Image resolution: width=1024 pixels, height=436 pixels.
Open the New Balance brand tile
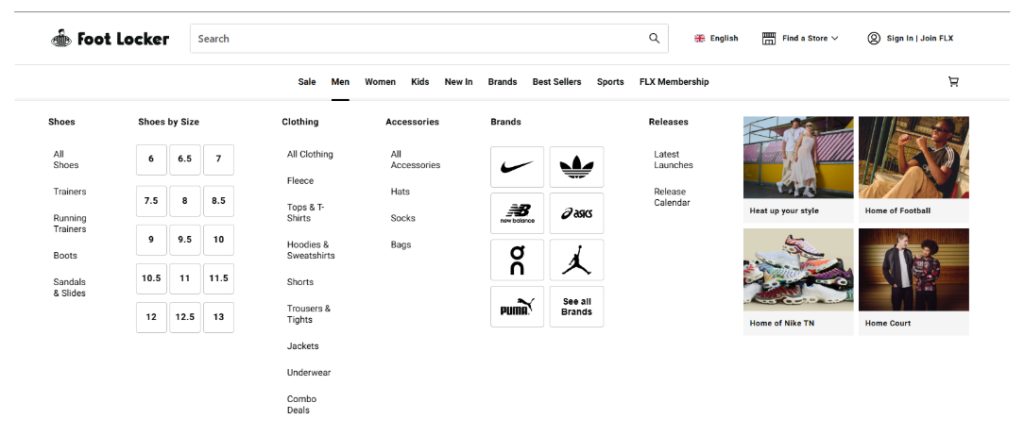click(x=517, y=213)
